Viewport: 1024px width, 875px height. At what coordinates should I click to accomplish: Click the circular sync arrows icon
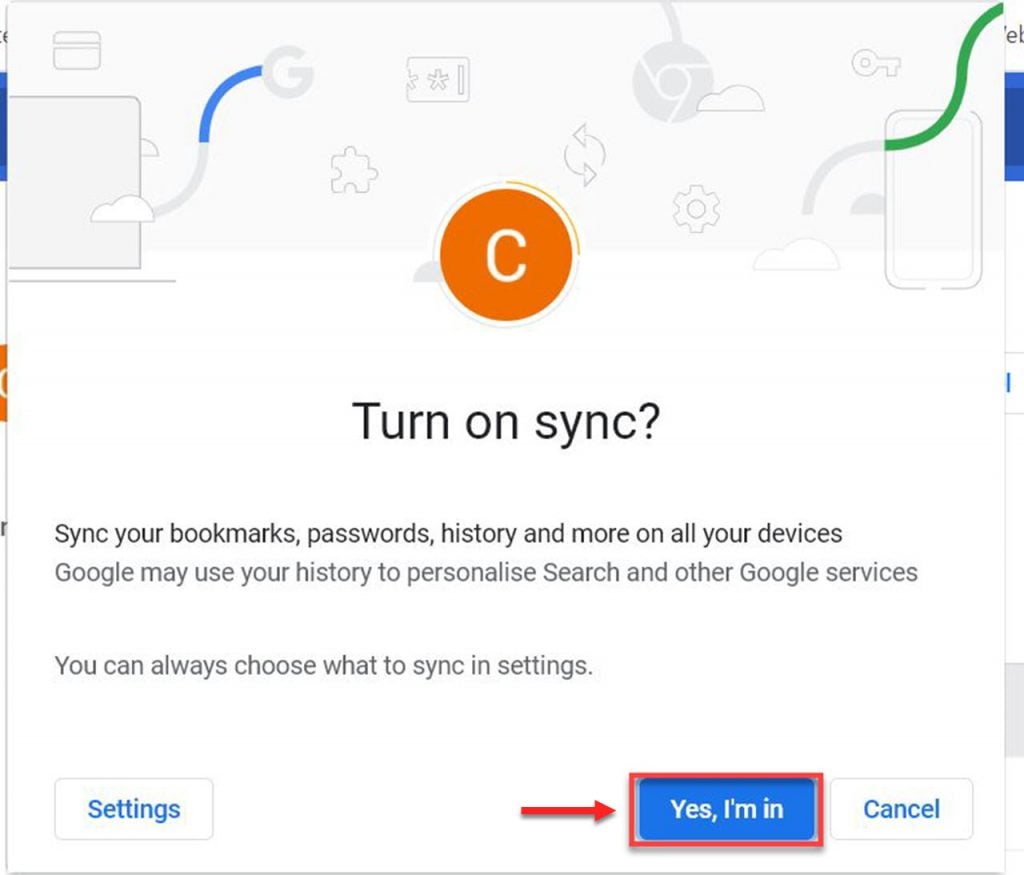(584, 155)
